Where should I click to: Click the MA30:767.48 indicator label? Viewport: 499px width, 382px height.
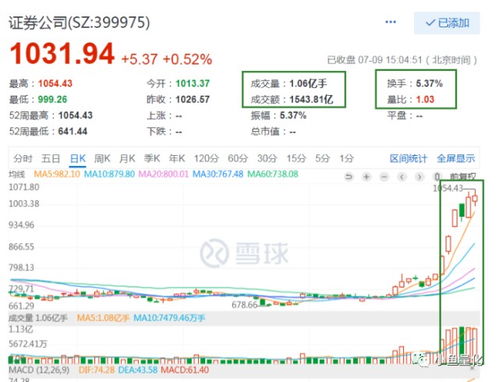(218, 174)
